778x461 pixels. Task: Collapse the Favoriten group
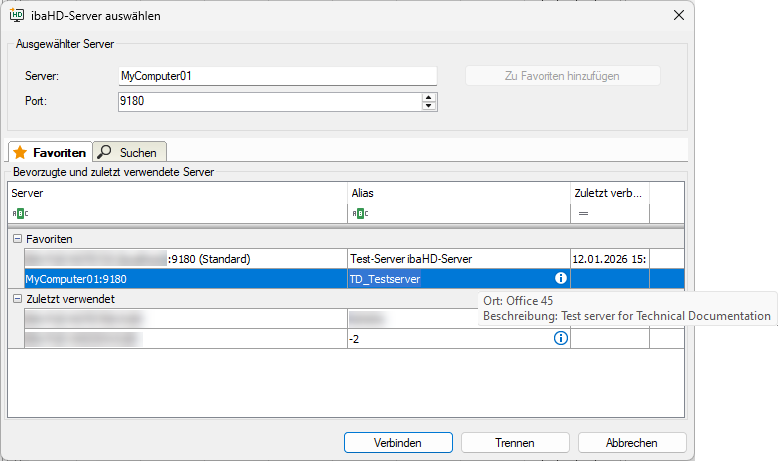pyautogui.click(x=17, y=239)
